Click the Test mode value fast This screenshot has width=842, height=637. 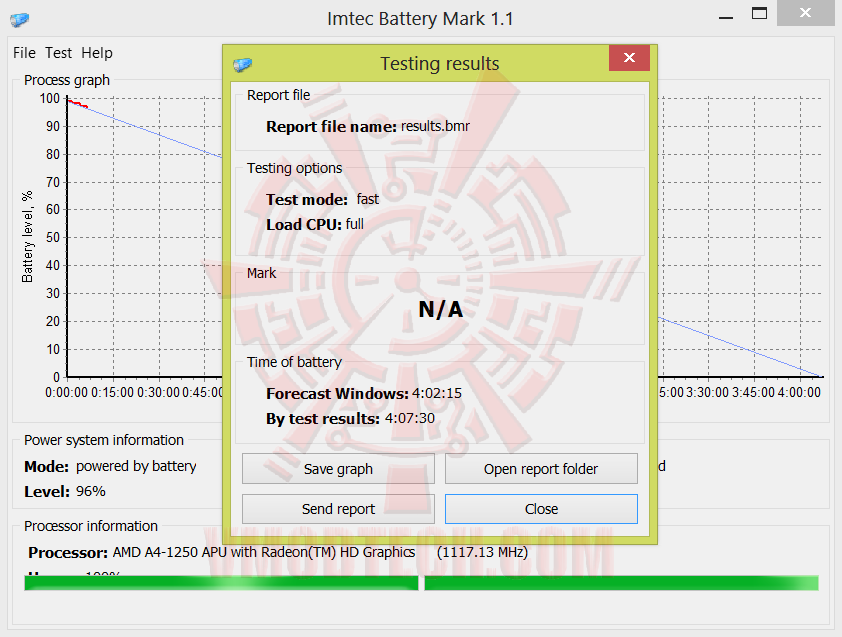[368, 199]
